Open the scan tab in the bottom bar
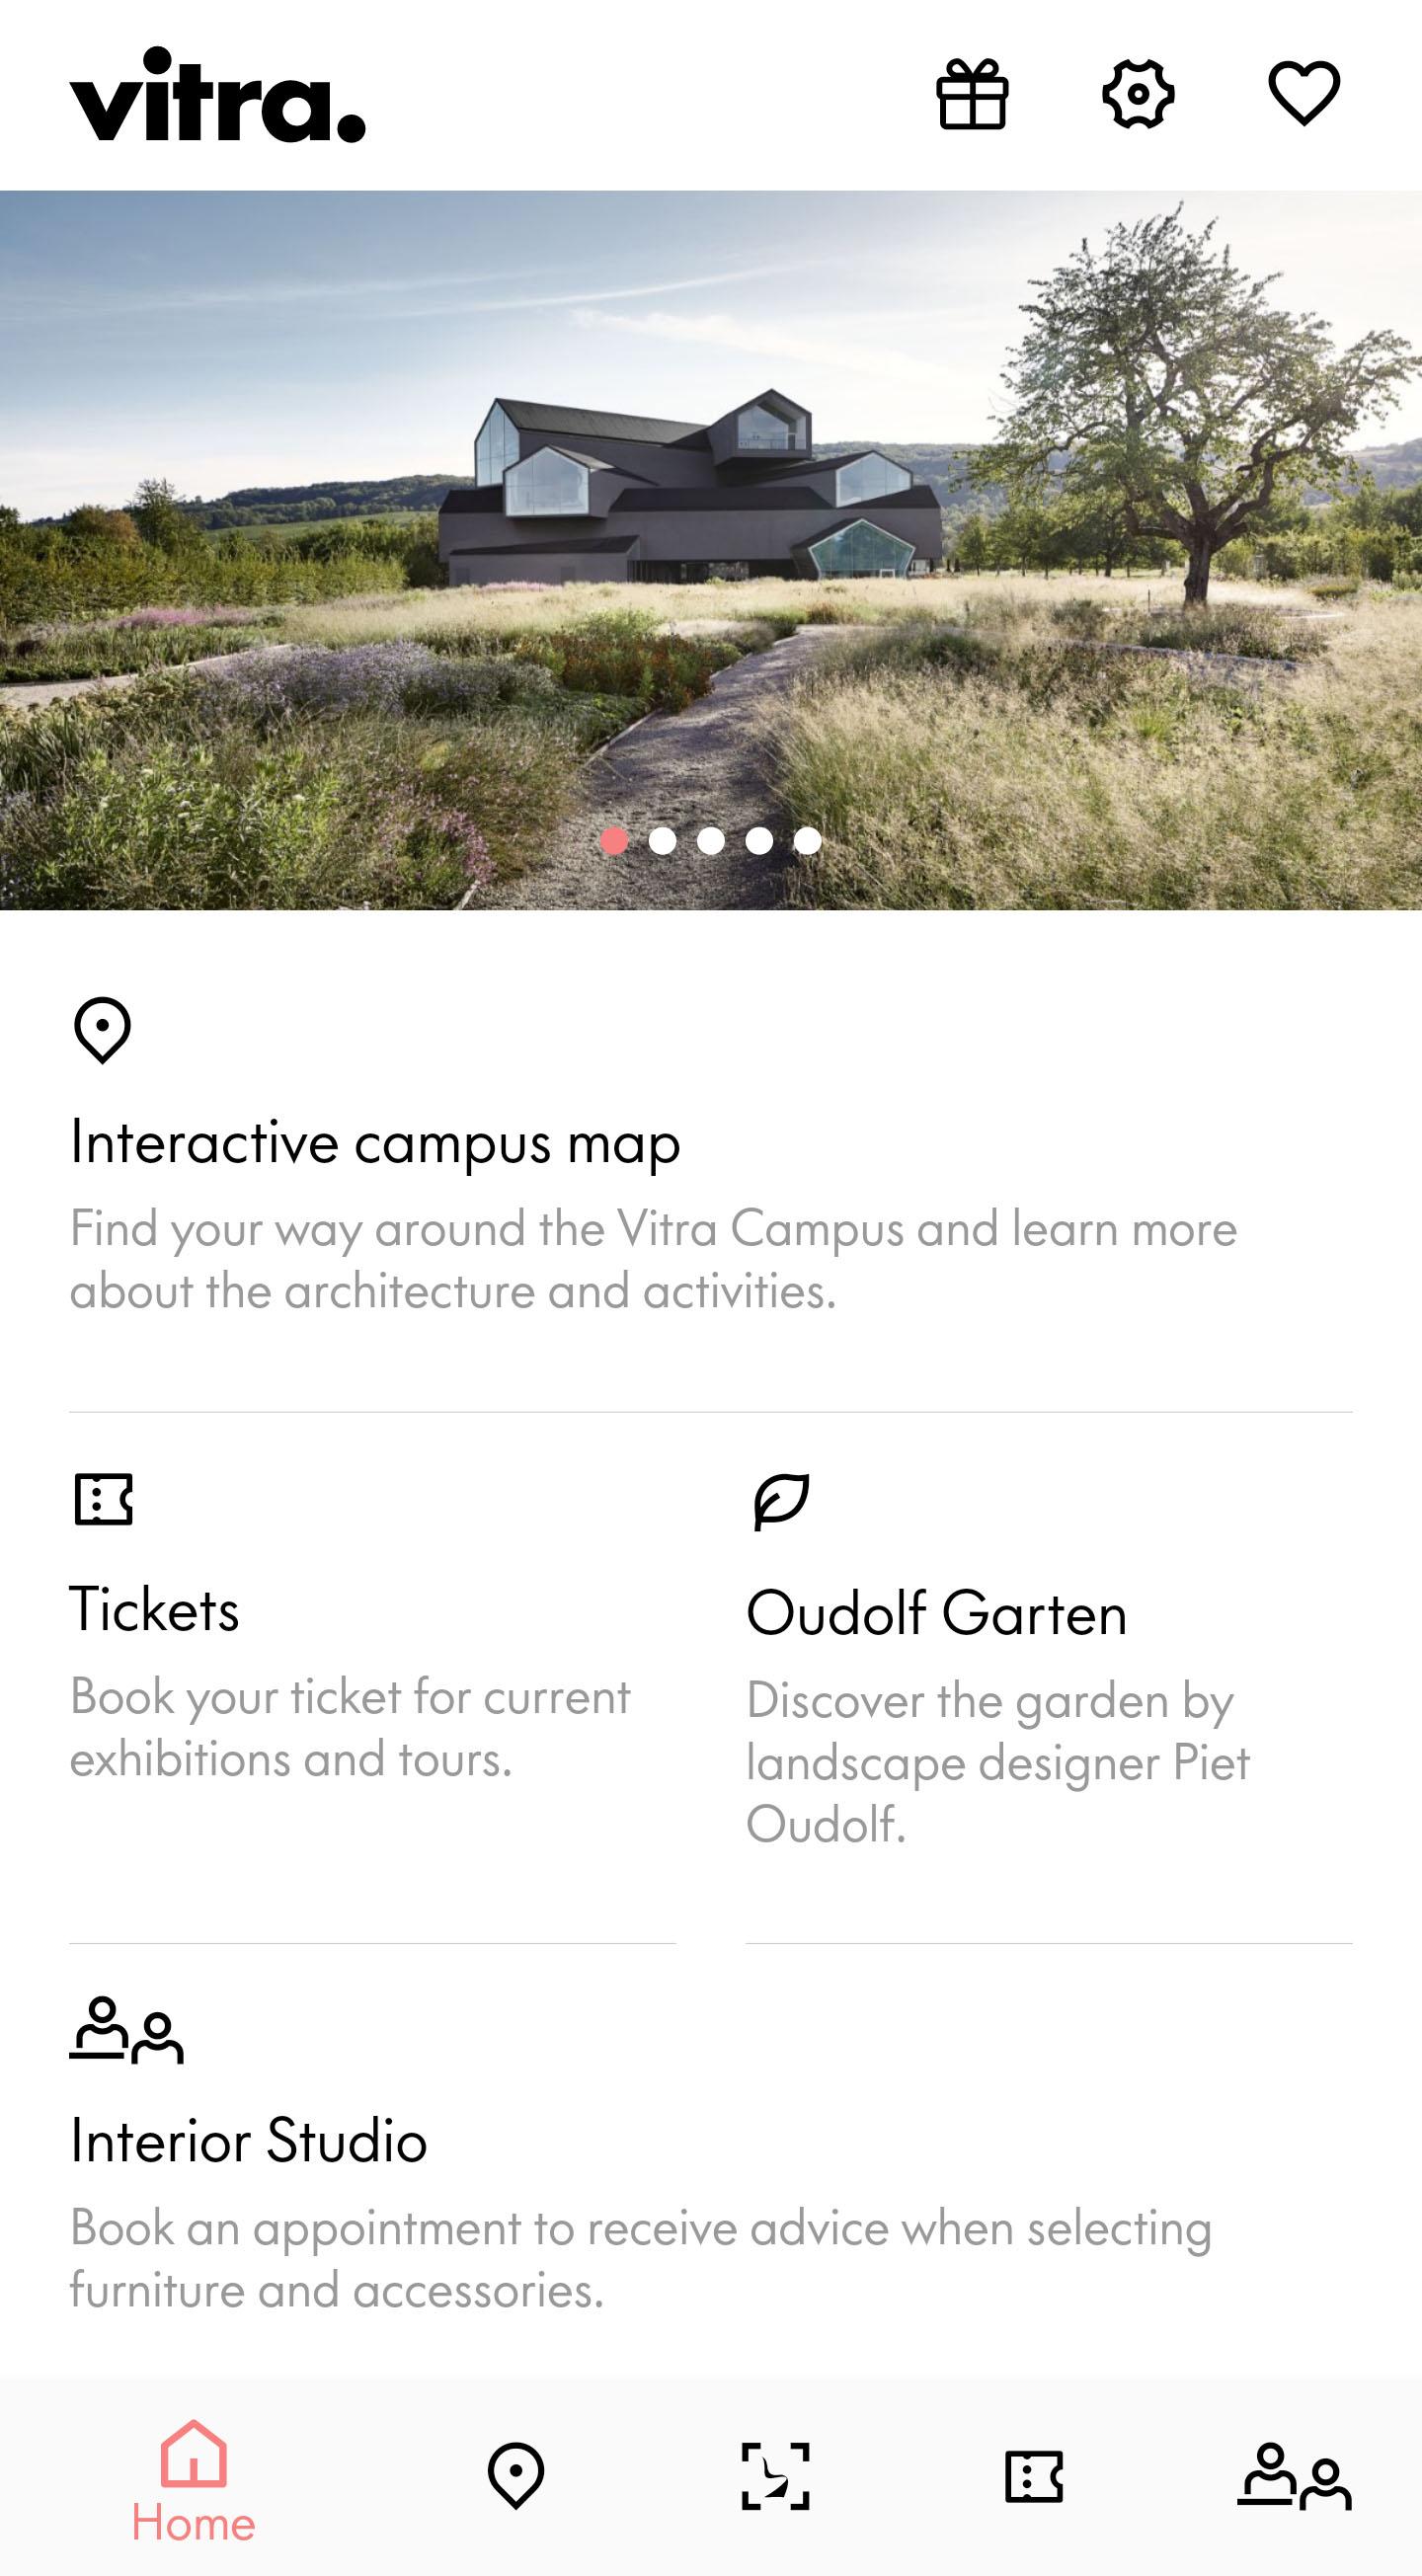Screen dimensions: 1422x2576 (775, 2476)
